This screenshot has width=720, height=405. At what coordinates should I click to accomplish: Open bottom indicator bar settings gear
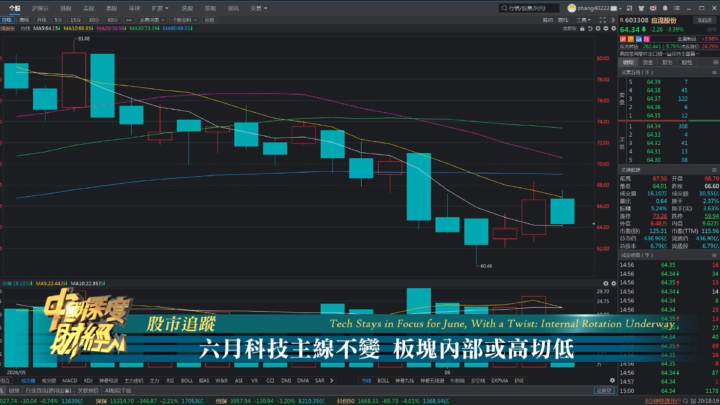[612, 380]
